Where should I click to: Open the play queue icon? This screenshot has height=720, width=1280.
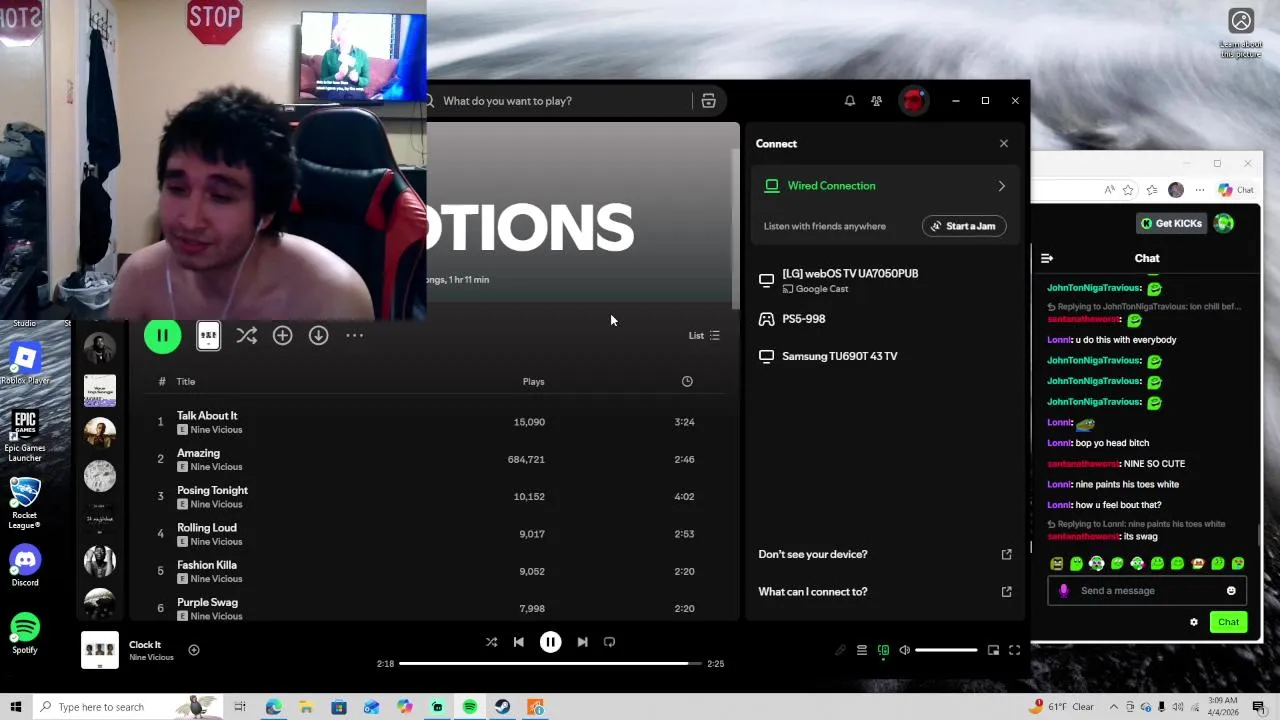862,651
